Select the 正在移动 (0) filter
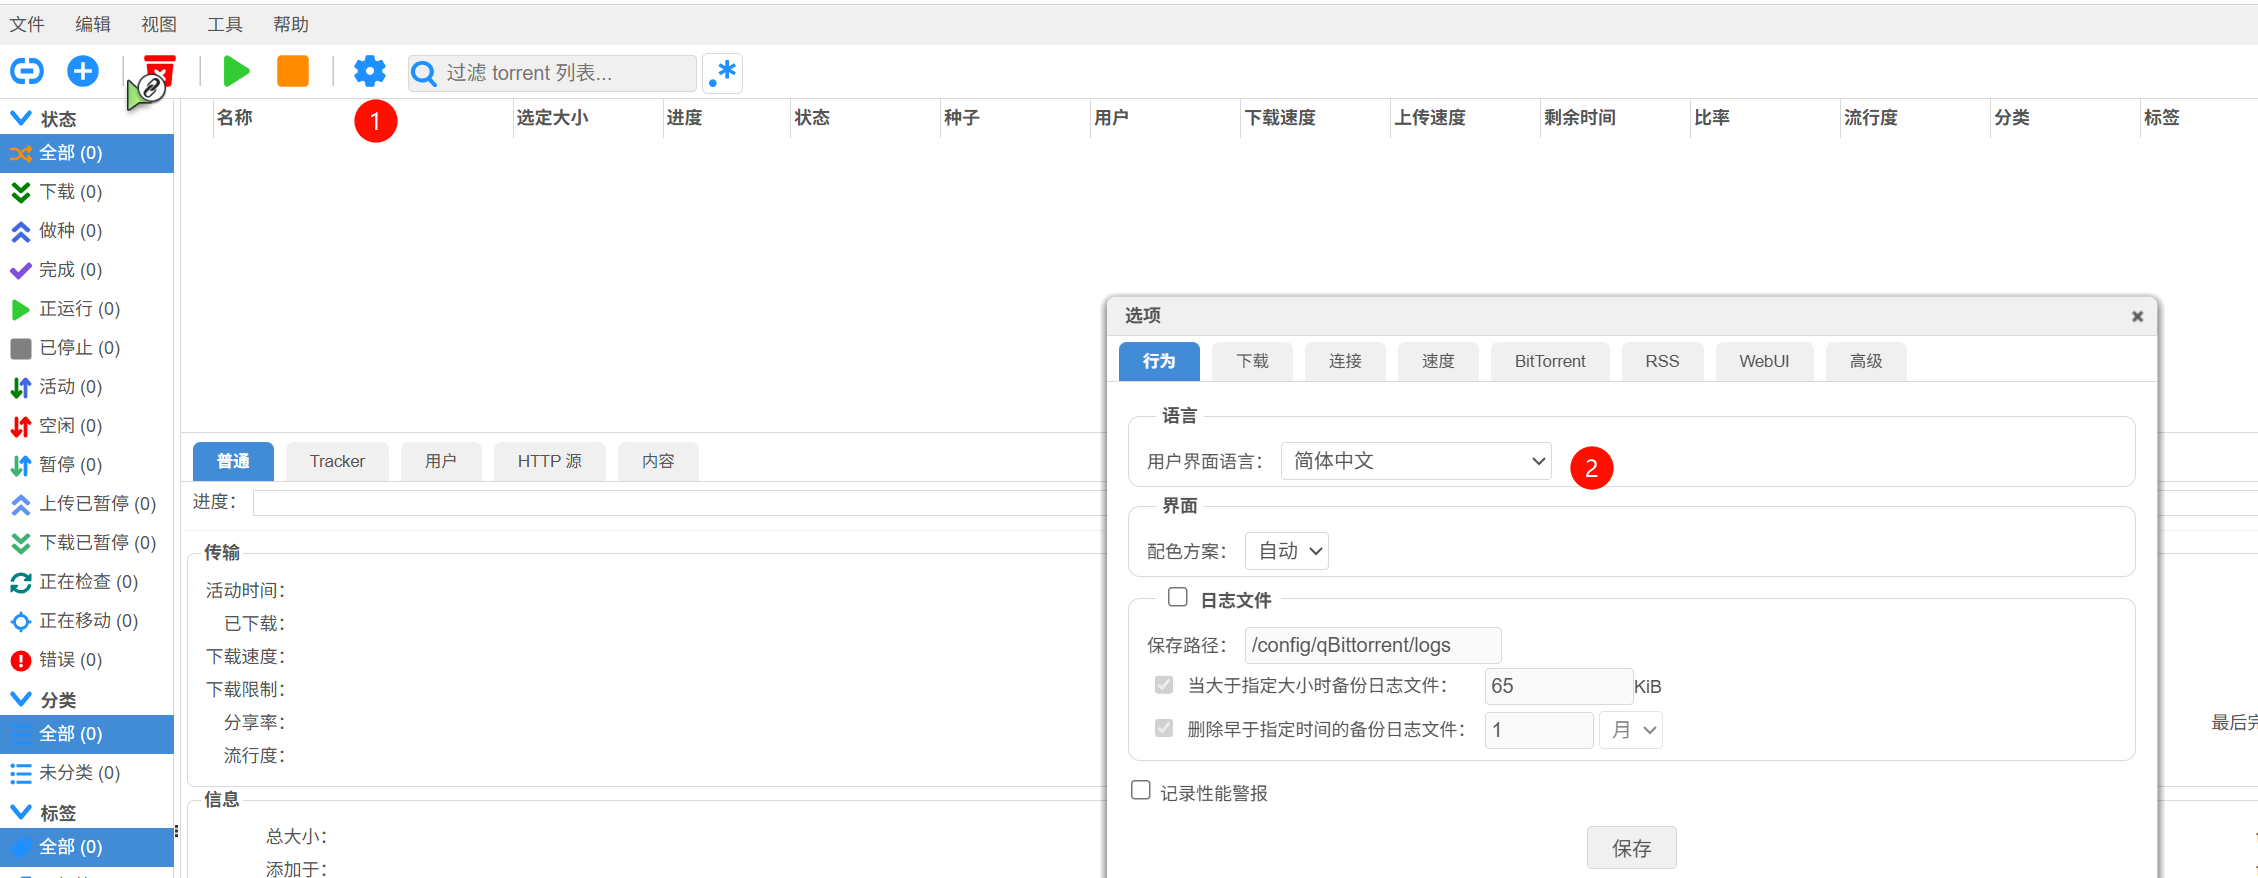Image resolution: width=2258 pixels, height=878 pixels. [x=87, y=621]
